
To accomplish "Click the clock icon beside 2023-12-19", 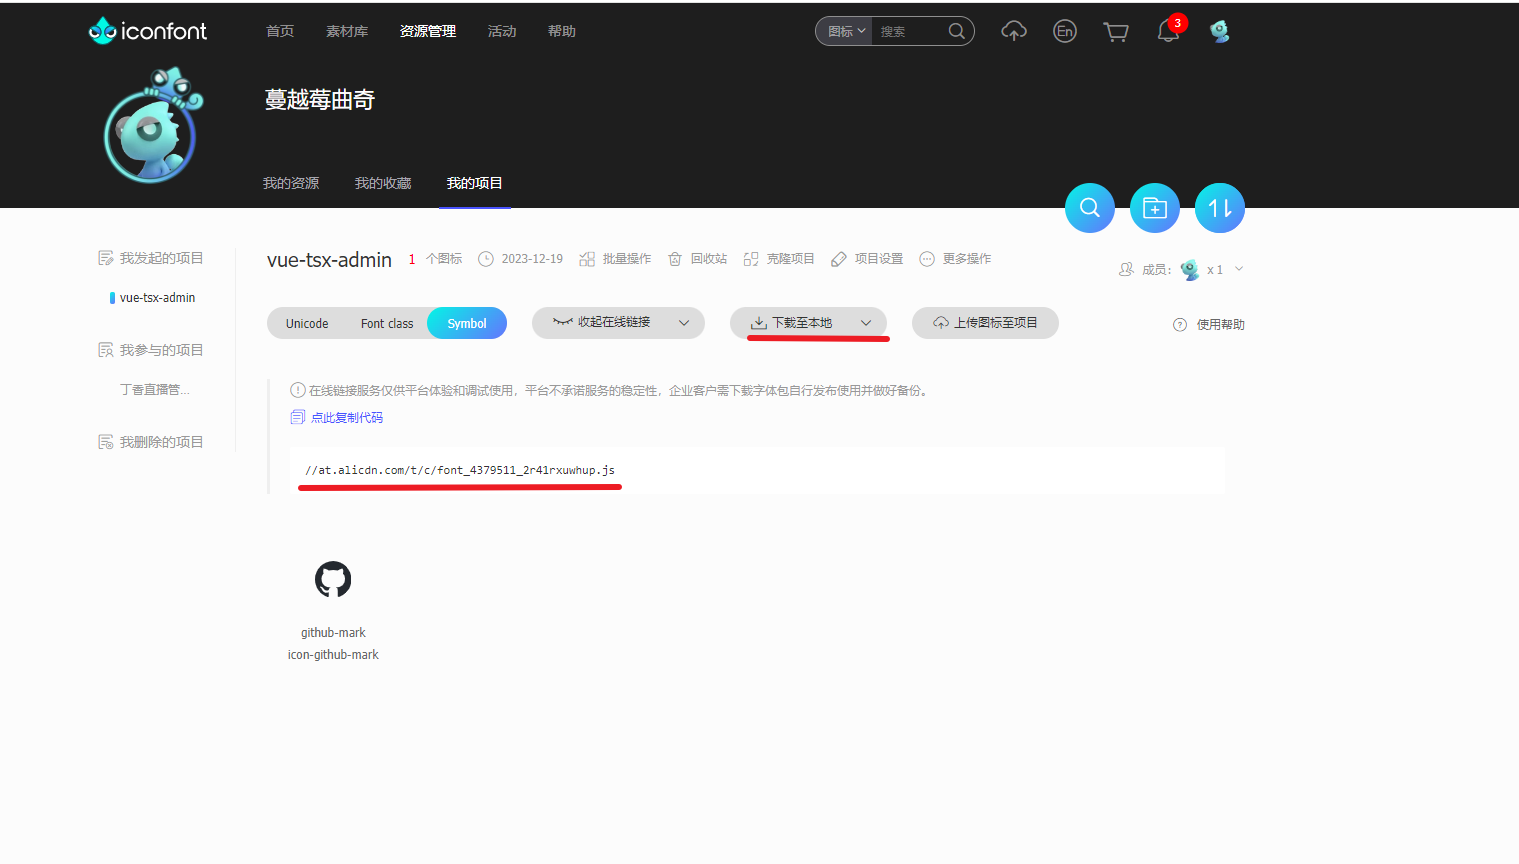I will (x=486, y=259).
